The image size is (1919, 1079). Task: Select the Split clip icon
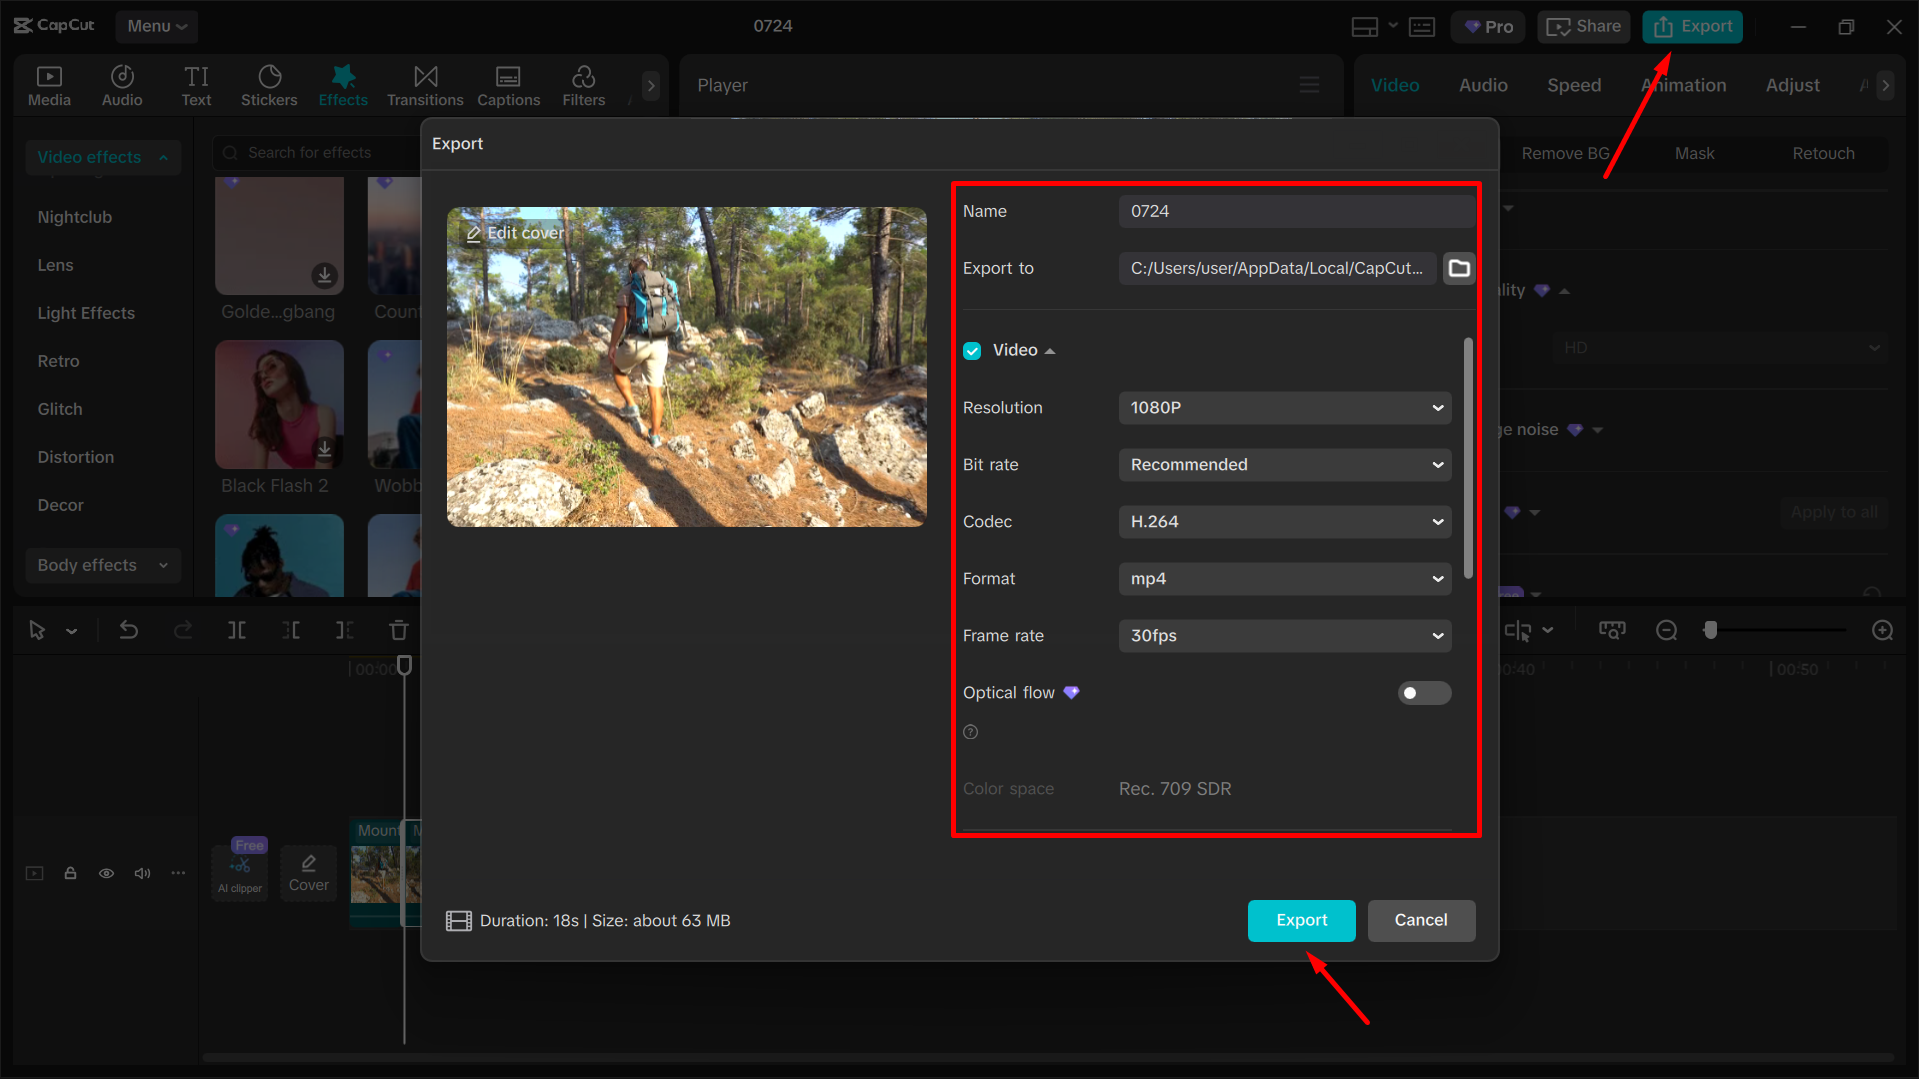pos(236,630)
